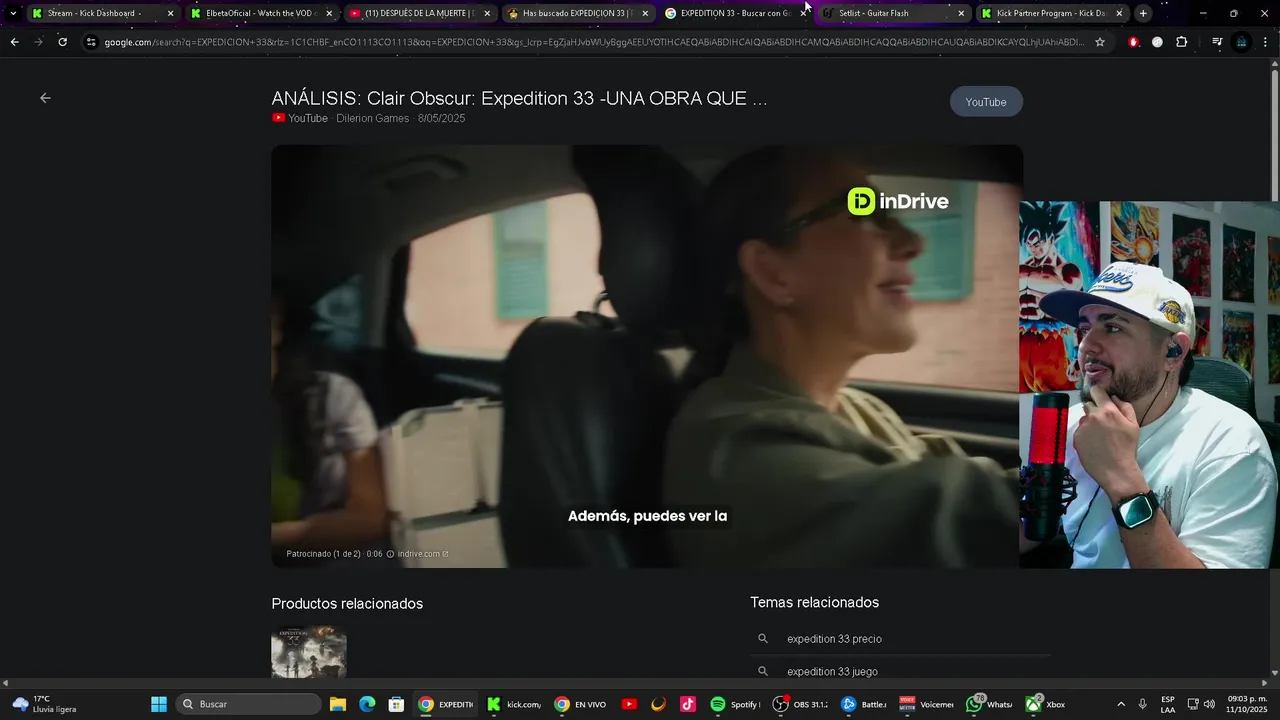Close the Setlist - Guitar Flash tab
1280x720 pixels.
click(x=961, y=13)
